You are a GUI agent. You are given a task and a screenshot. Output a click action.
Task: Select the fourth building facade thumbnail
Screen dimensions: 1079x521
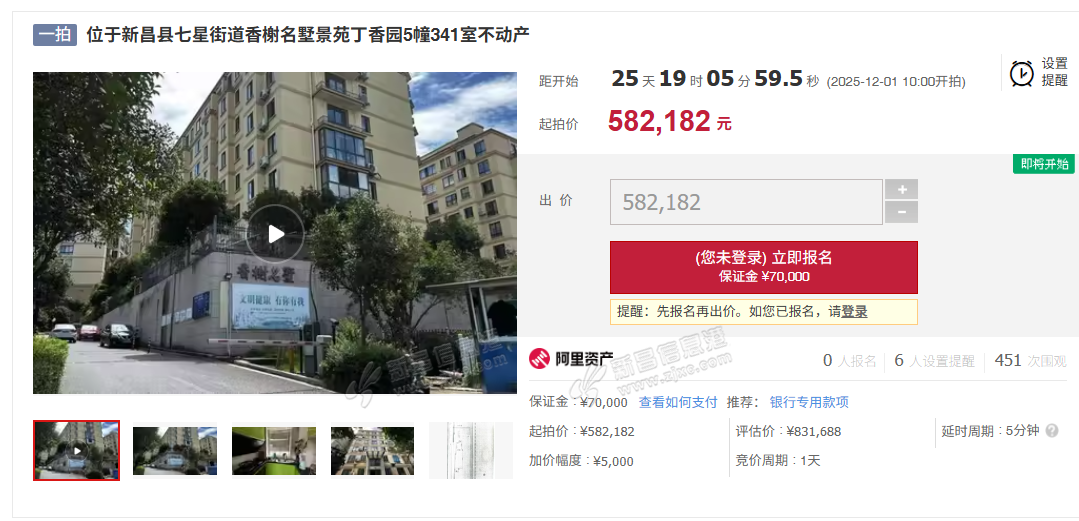click(372, 451)
